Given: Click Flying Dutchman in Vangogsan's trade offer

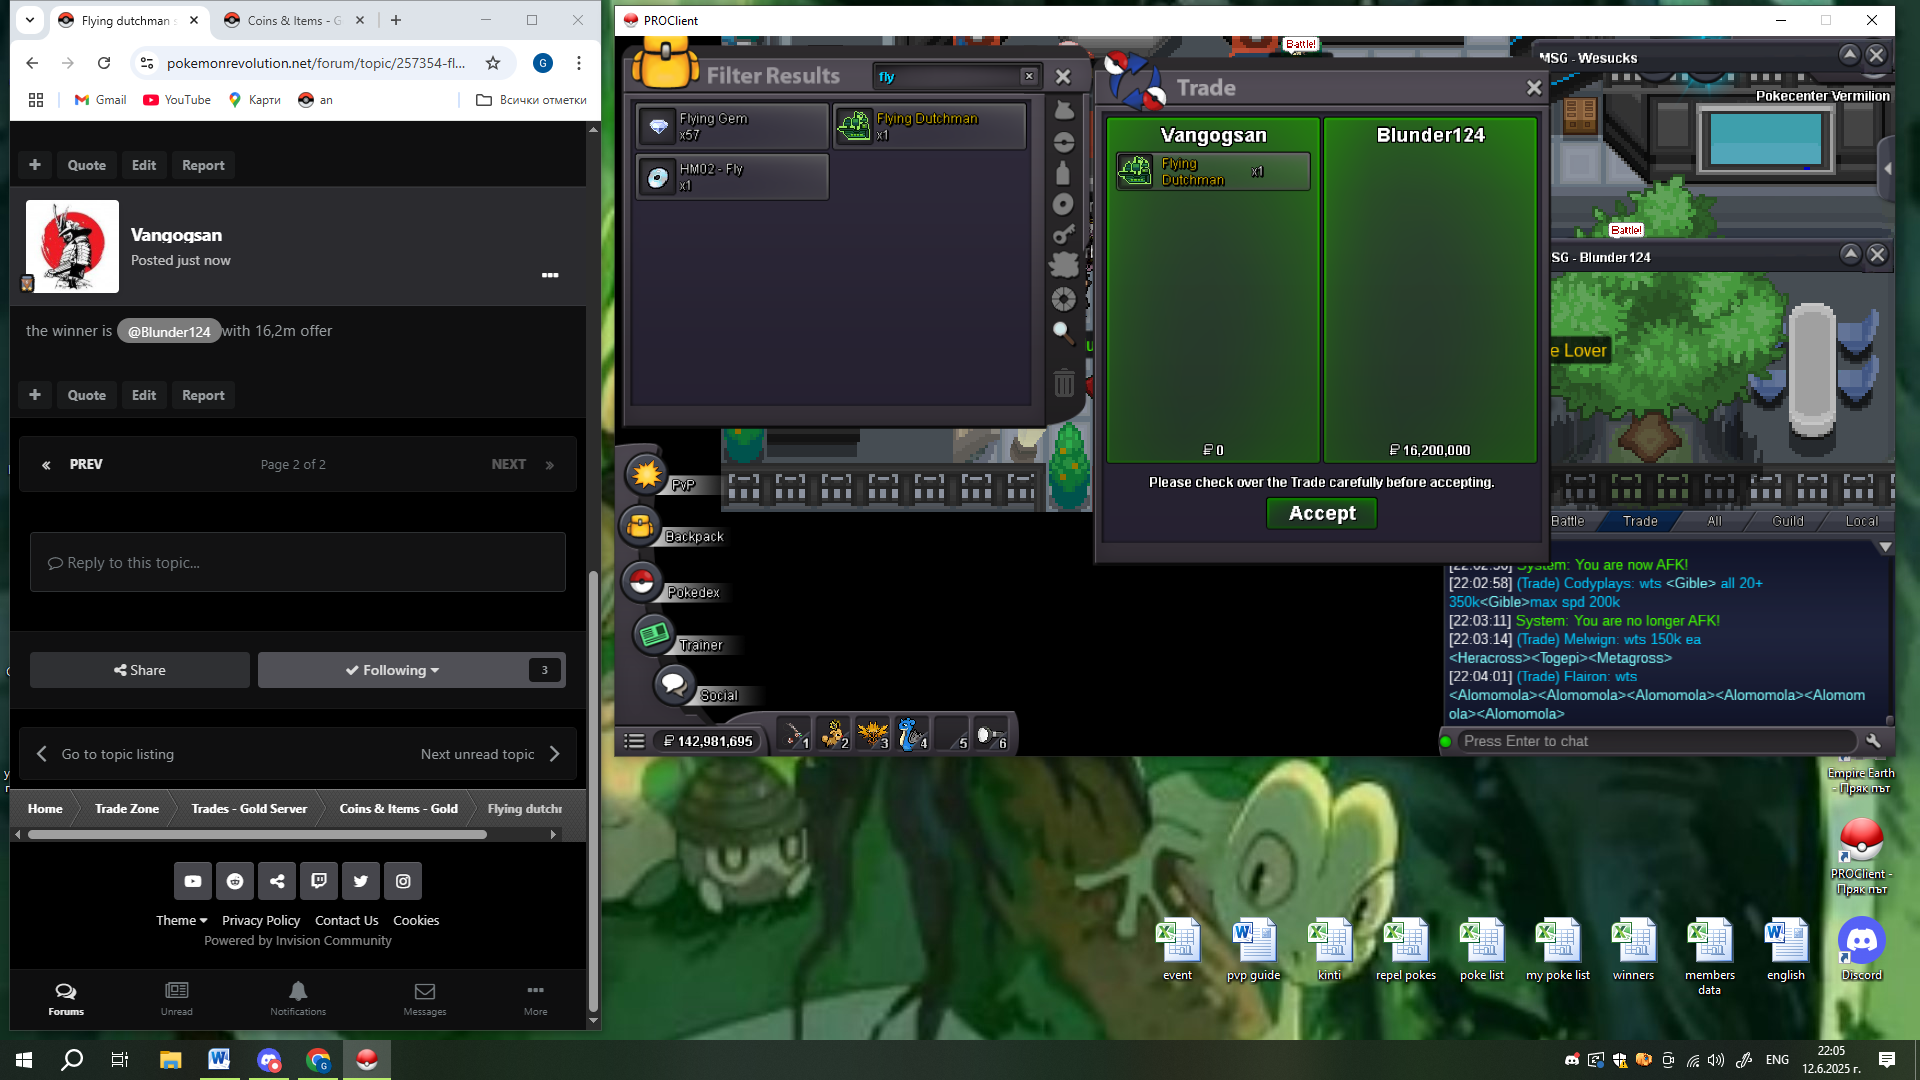Looking at the screenshot, I should click(x=1213, y=171).
